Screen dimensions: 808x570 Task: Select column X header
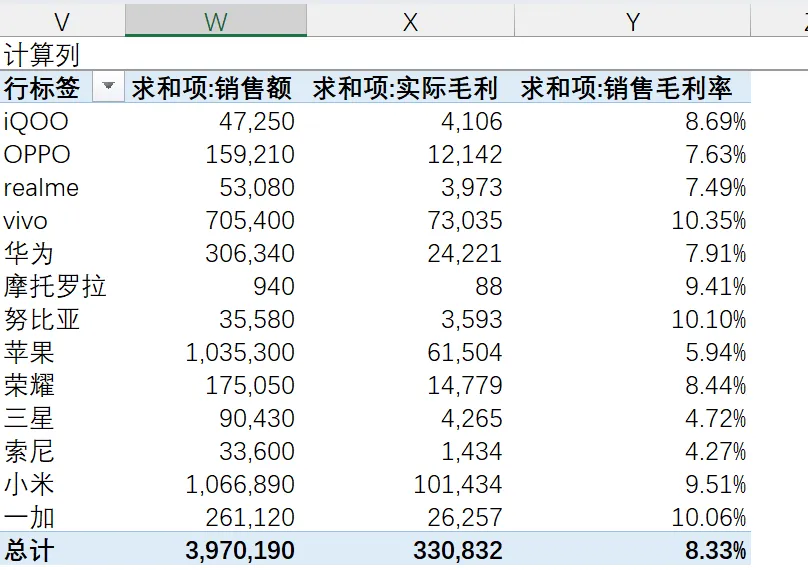coord(411,21)
